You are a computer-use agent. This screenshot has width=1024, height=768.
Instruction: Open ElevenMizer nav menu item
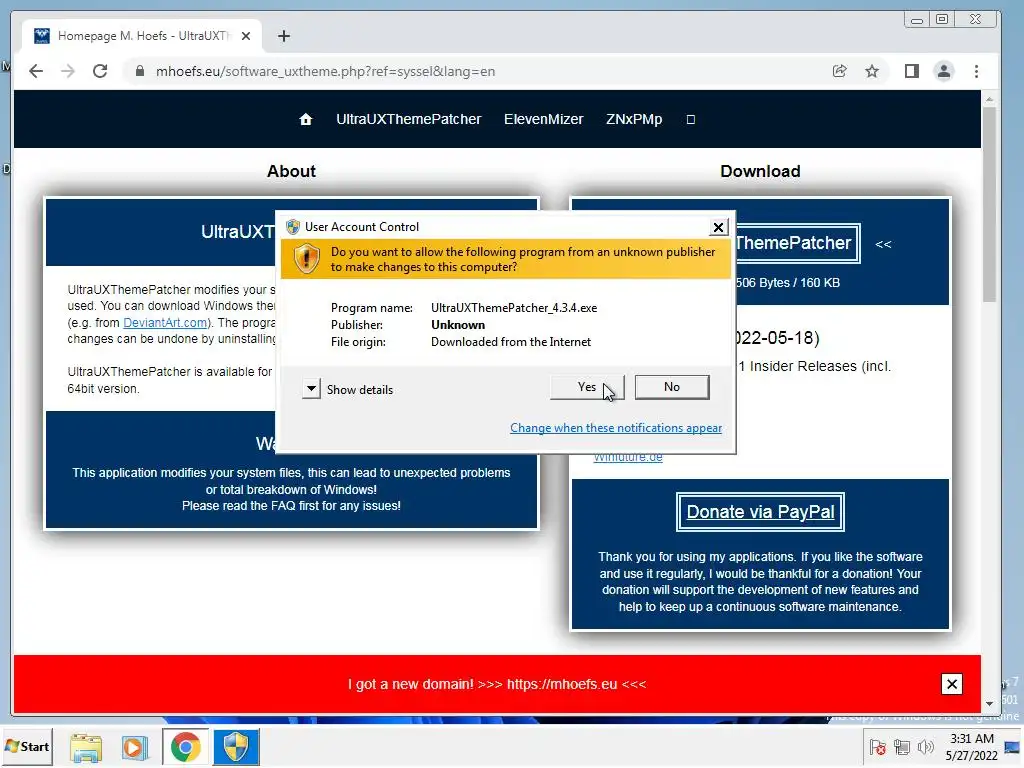[543, 120]
